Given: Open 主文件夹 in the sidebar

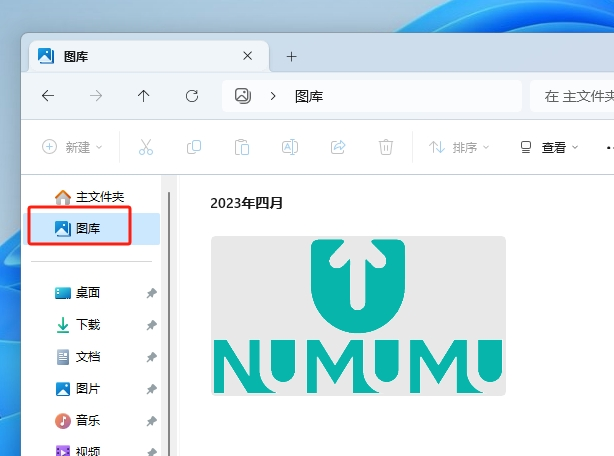Looking at the screenshot, I should [x=89, y=197].
